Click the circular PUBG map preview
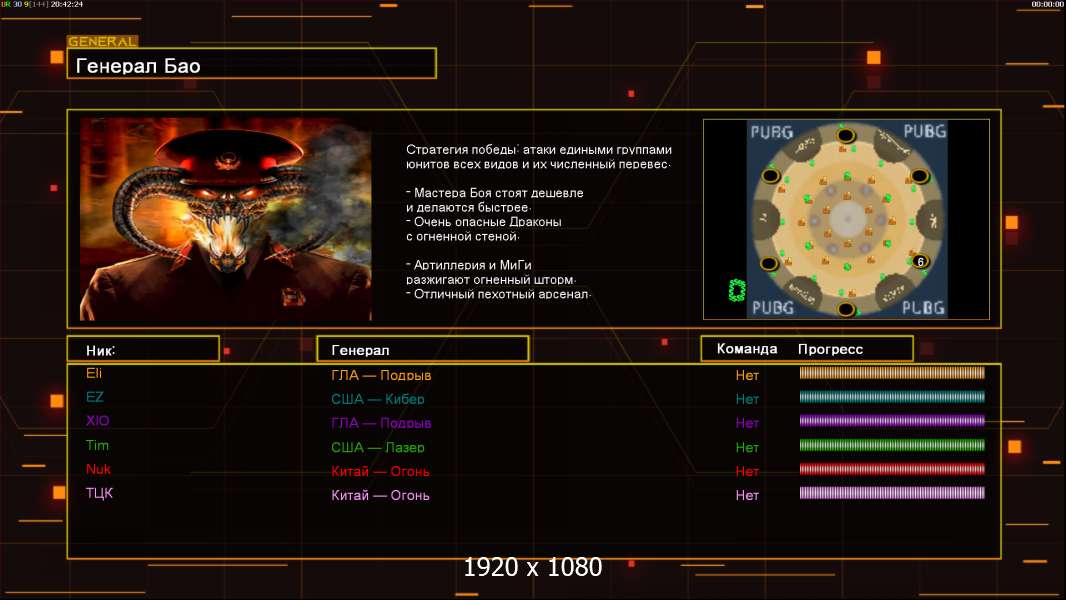1066x600 pixels. pyautogui.click(x=846, y=219)
